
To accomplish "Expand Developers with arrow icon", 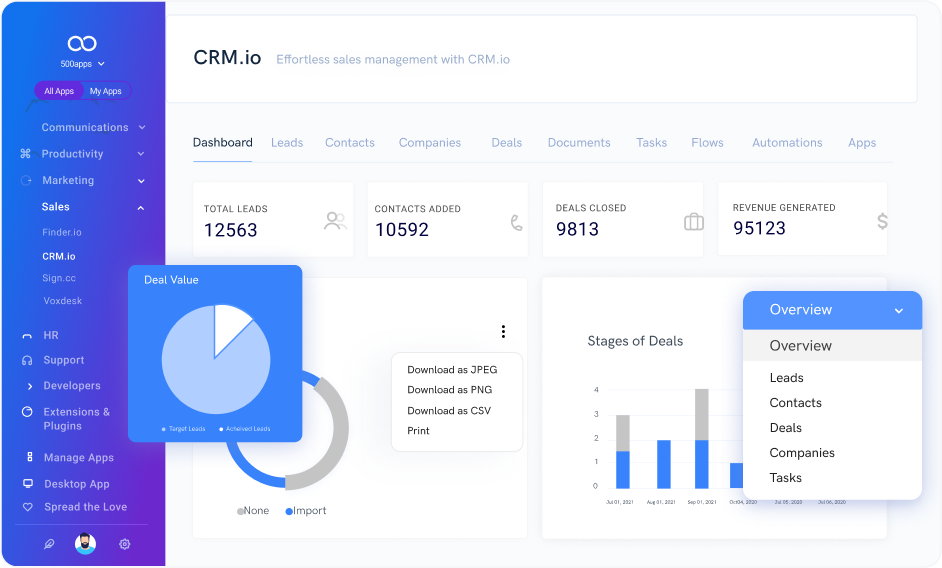I will [x=30, y=386].
